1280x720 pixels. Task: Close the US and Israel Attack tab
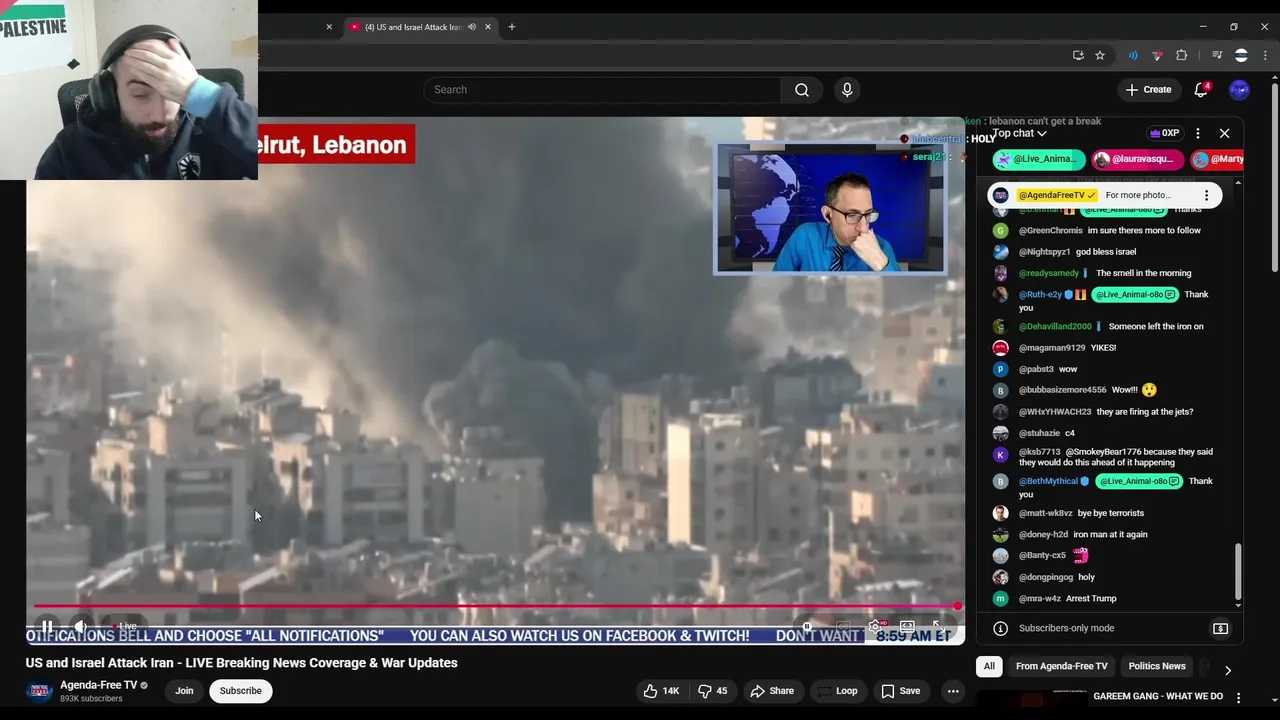pyautogui.click(x=488, y=27)
